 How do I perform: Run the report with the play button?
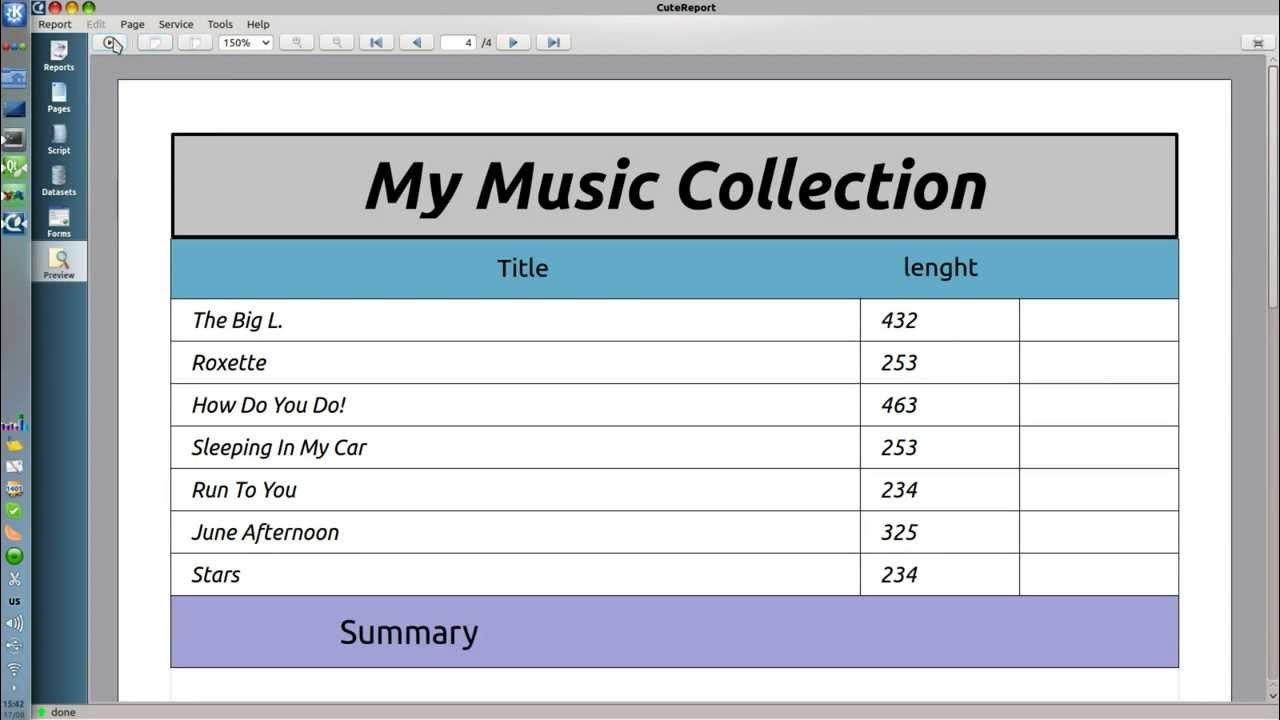pos(109,43)
